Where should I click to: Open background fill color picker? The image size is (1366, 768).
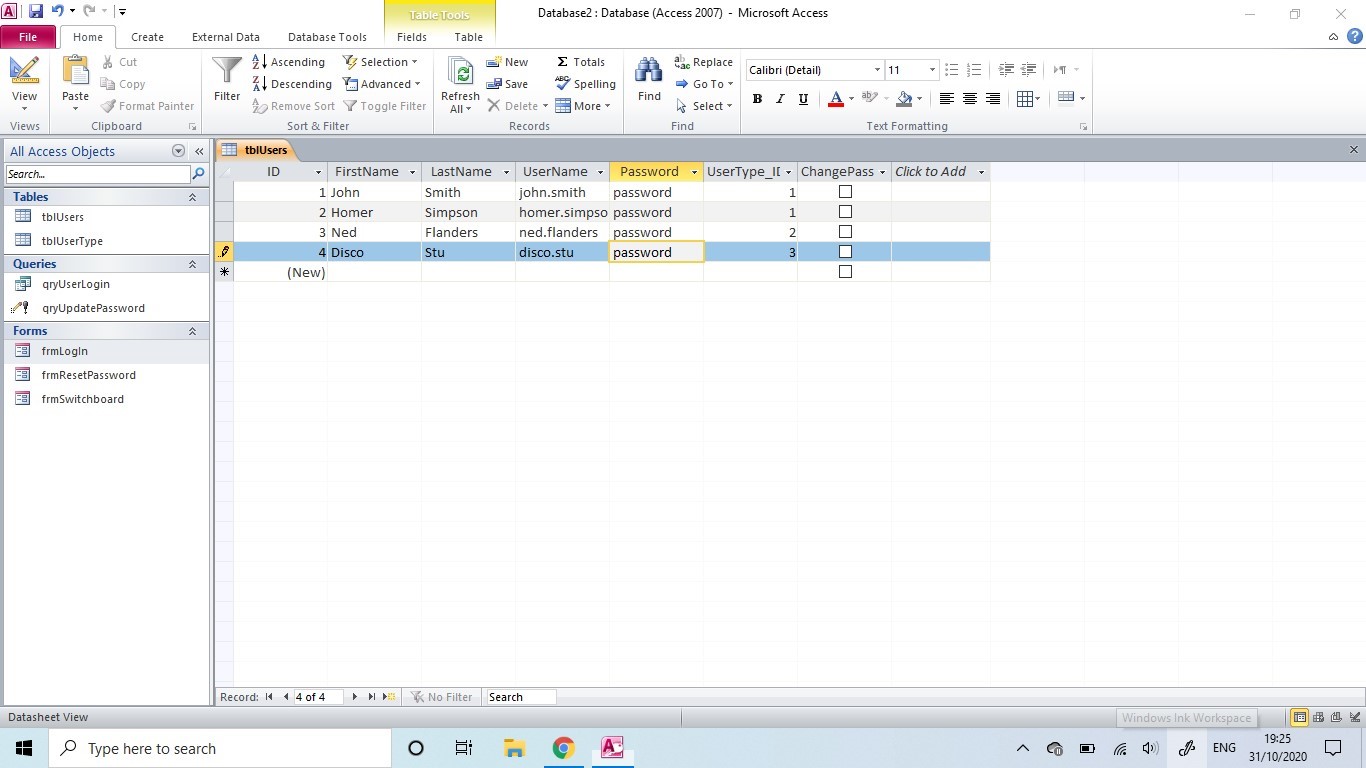(x=919, y=98)
